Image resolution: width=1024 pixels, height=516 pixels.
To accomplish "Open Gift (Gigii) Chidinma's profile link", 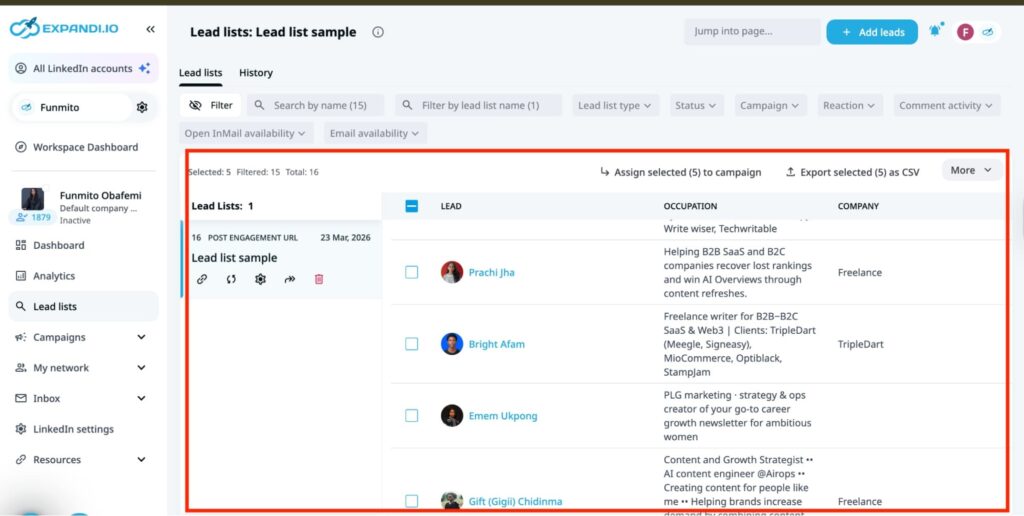I will click(x=515, y=502).
